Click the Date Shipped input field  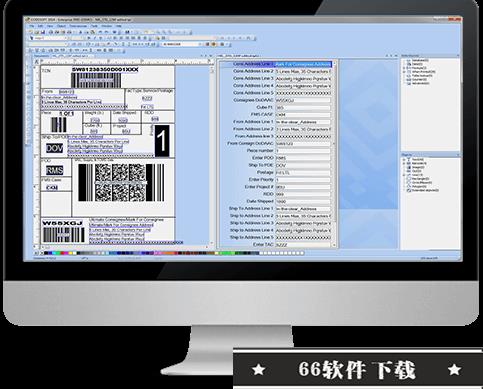point(303,201)
